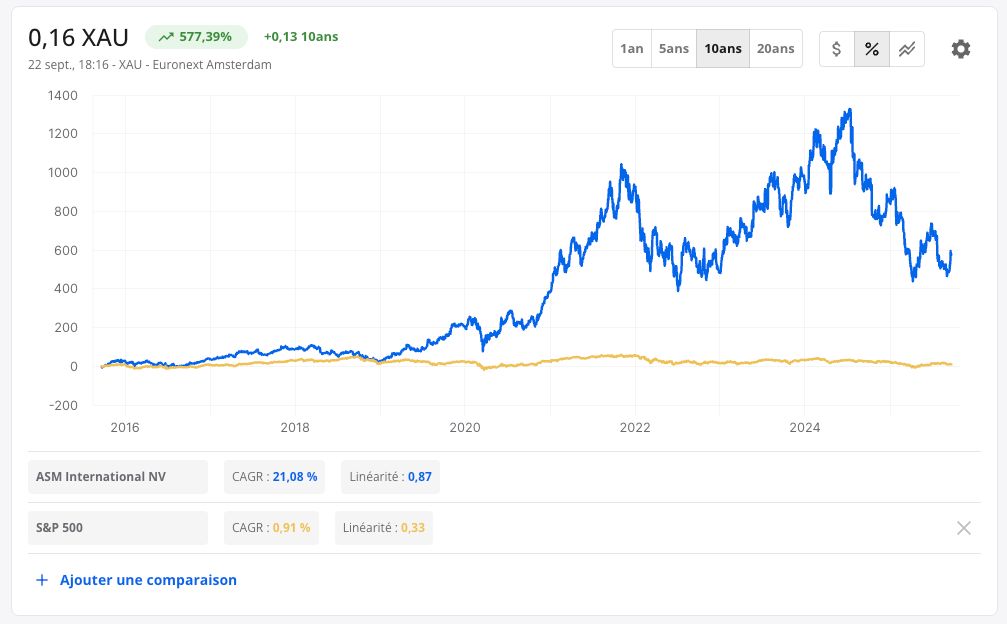Toggle the comparison trend lines icon
Screen dimensions: 1007x624
pyautogui.click(x=907, y=49)
